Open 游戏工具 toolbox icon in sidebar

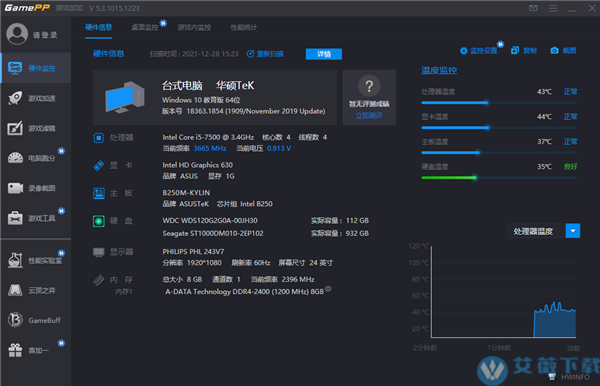[15, 218]
